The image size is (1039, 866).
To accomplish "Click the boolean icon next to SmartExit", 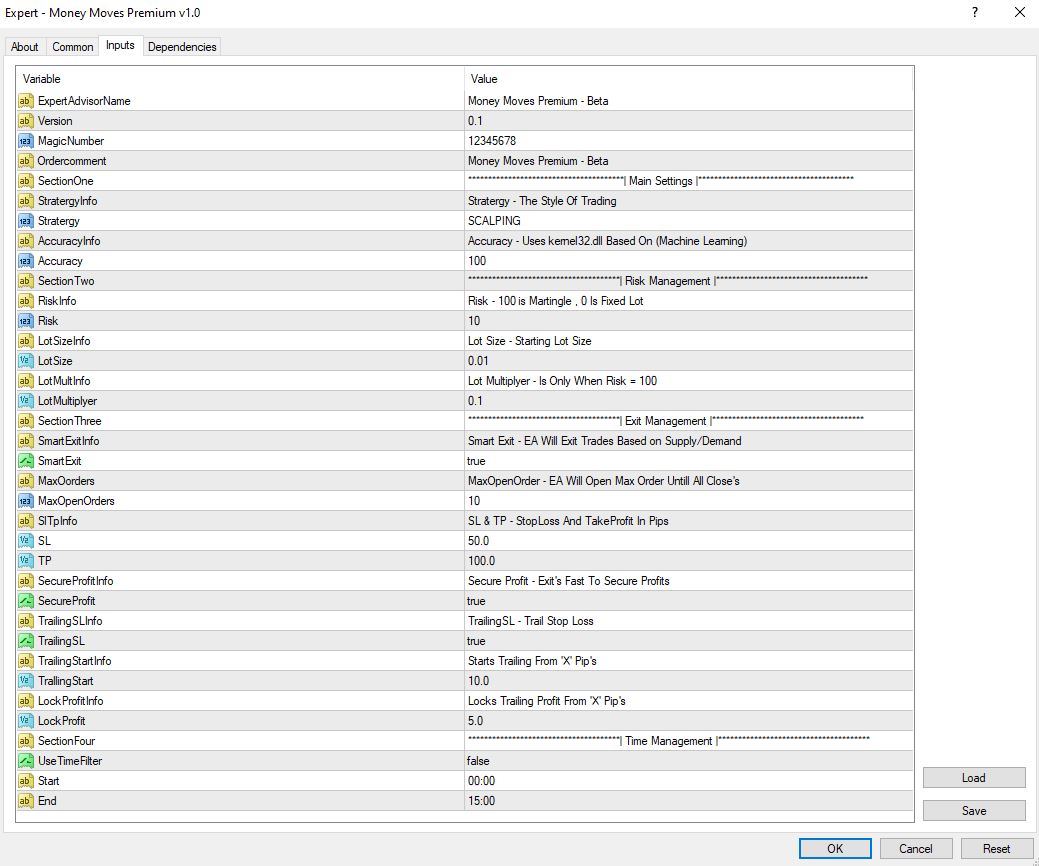I will pyautogui.click(x=25, y=461).
